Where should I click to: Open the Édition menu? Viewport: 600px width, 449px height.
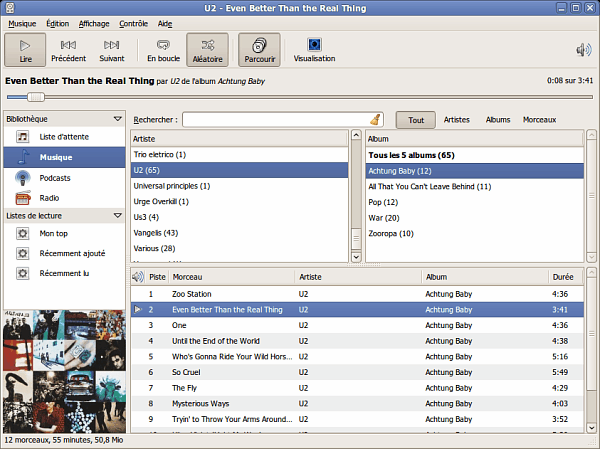coord(57,24)
